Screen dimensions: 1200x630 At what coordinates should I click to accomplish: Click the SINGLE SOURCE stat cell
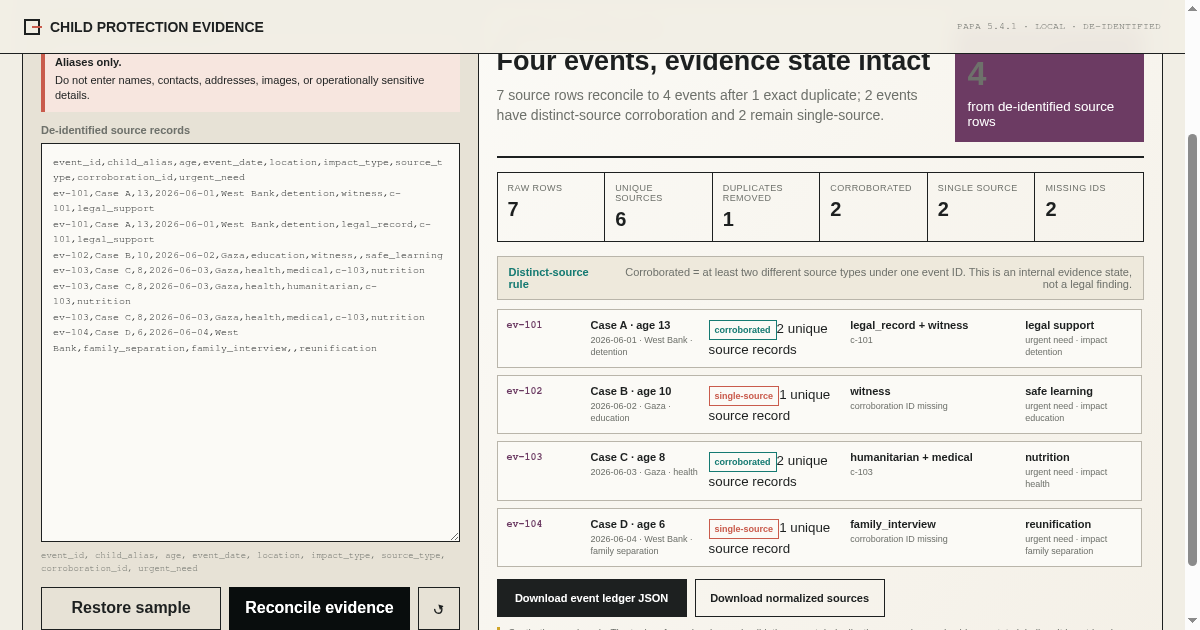[x=981, y=207]
